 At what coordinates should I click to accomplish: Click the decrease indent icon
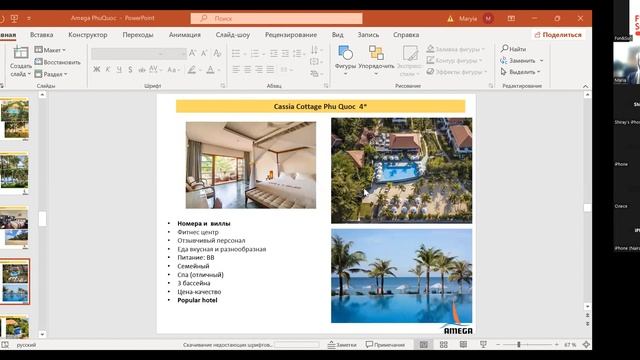coord(274,53)
